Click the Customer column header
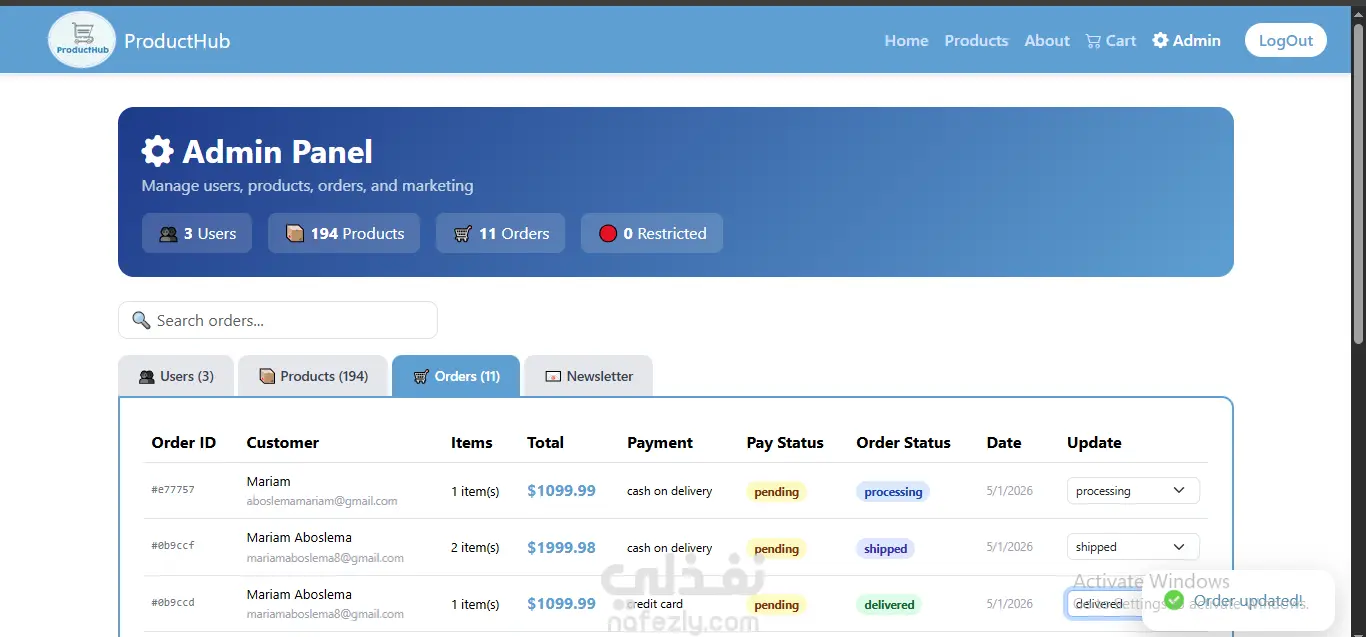1366x637 pixels. click(283, 442)
